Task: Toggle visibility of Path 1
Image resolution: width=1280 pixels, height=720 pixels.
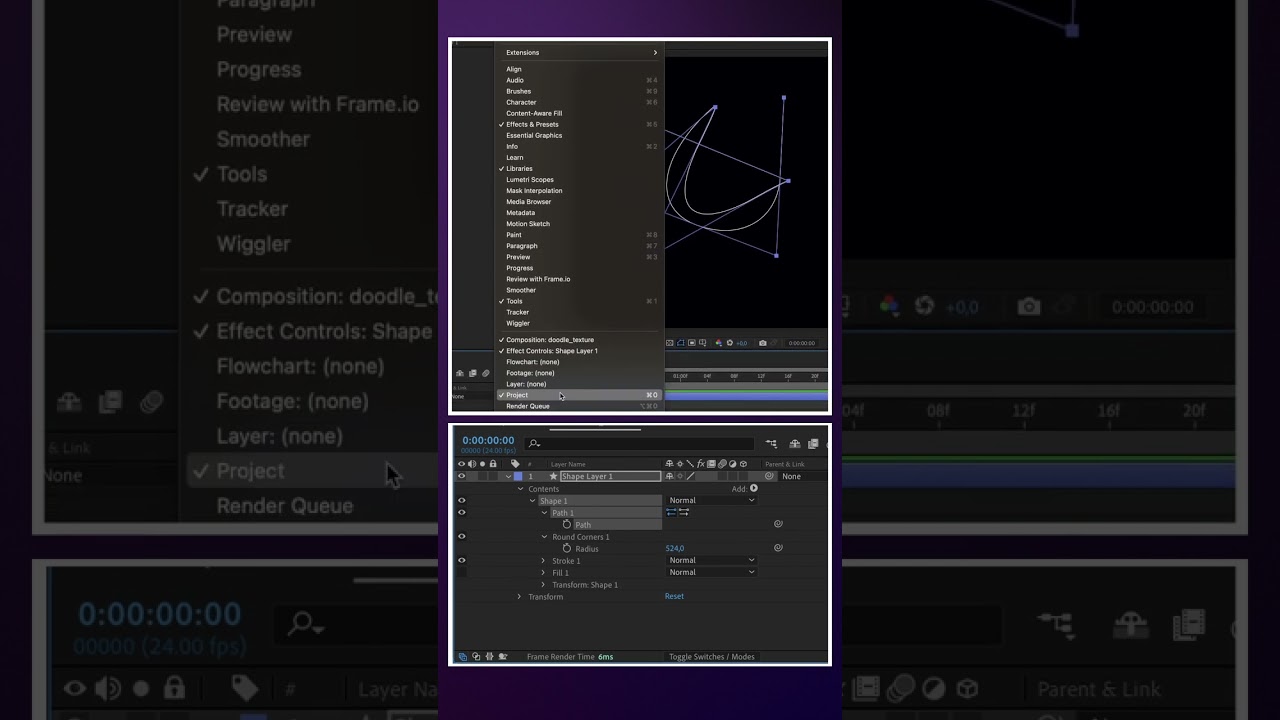Action: (461, 512)
